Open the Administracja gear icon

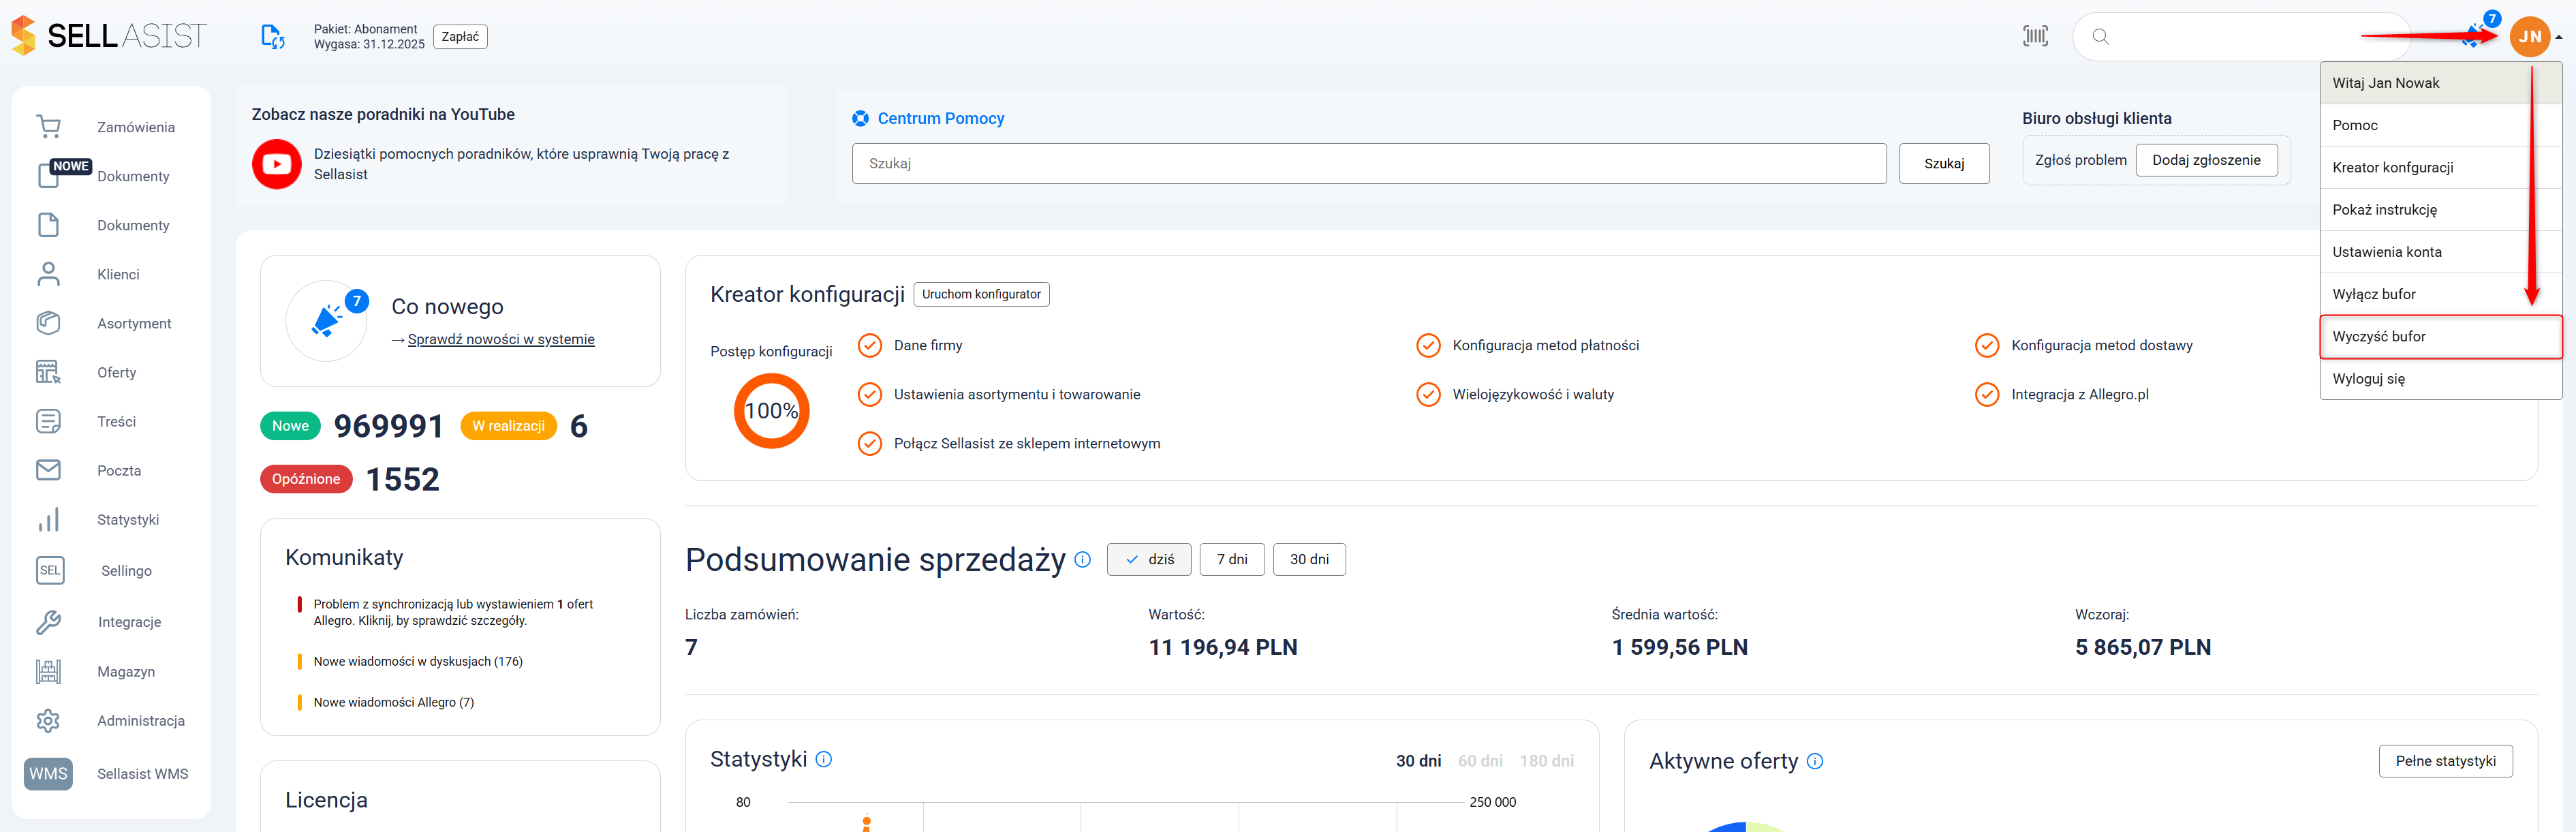point(48,721)
